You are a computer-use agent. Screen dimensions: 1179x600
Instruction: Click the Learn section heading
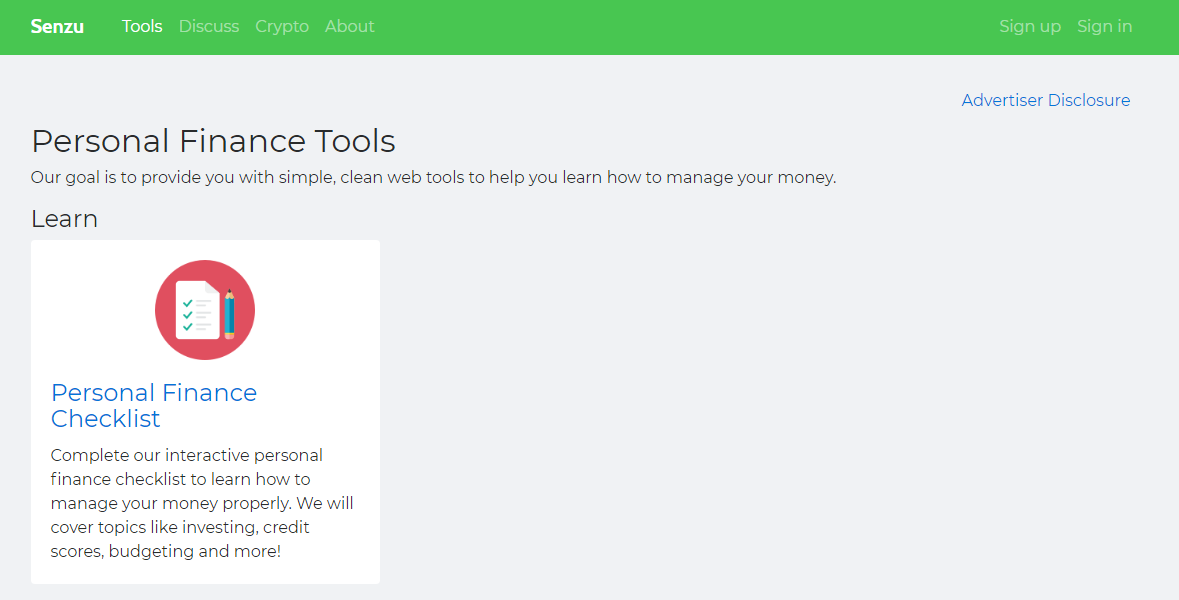coord(64,219)
